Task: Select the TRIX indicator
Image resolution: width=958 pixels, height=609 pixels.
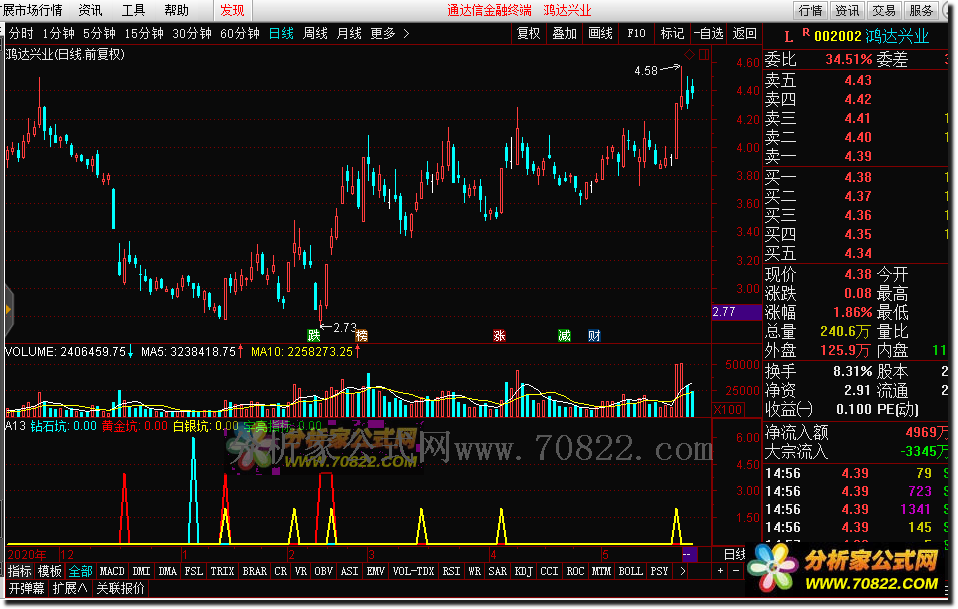Action: pos(222,571)
